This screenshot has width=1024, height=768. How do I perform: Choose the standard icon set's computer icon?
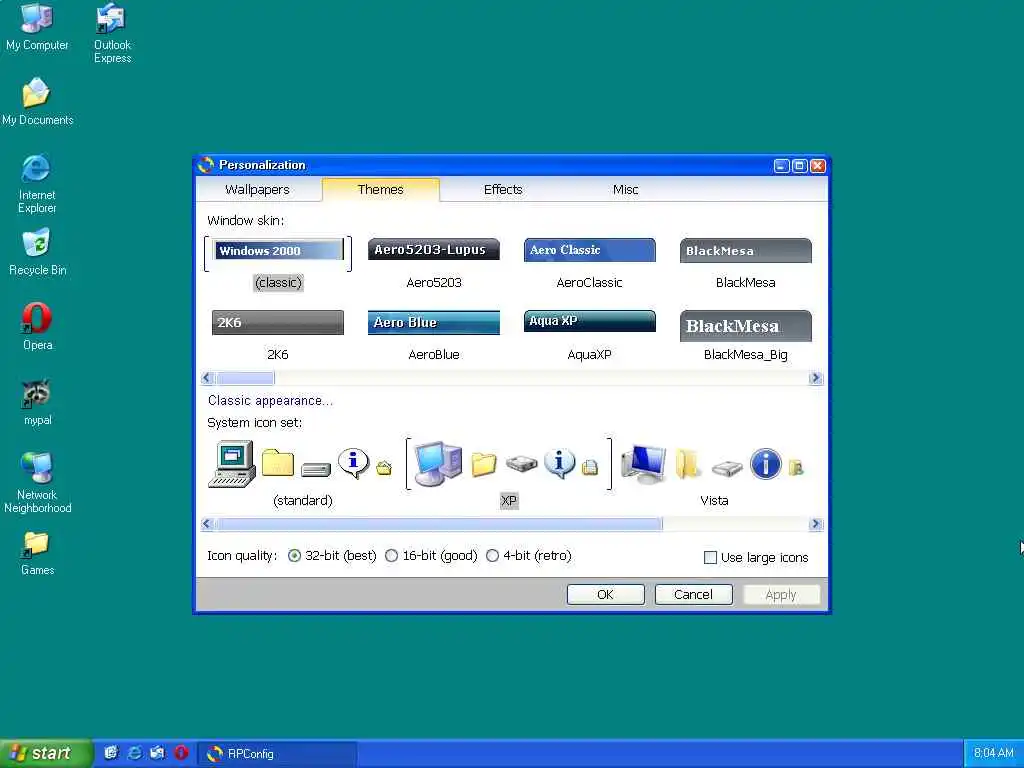click(x=232, y=464)
